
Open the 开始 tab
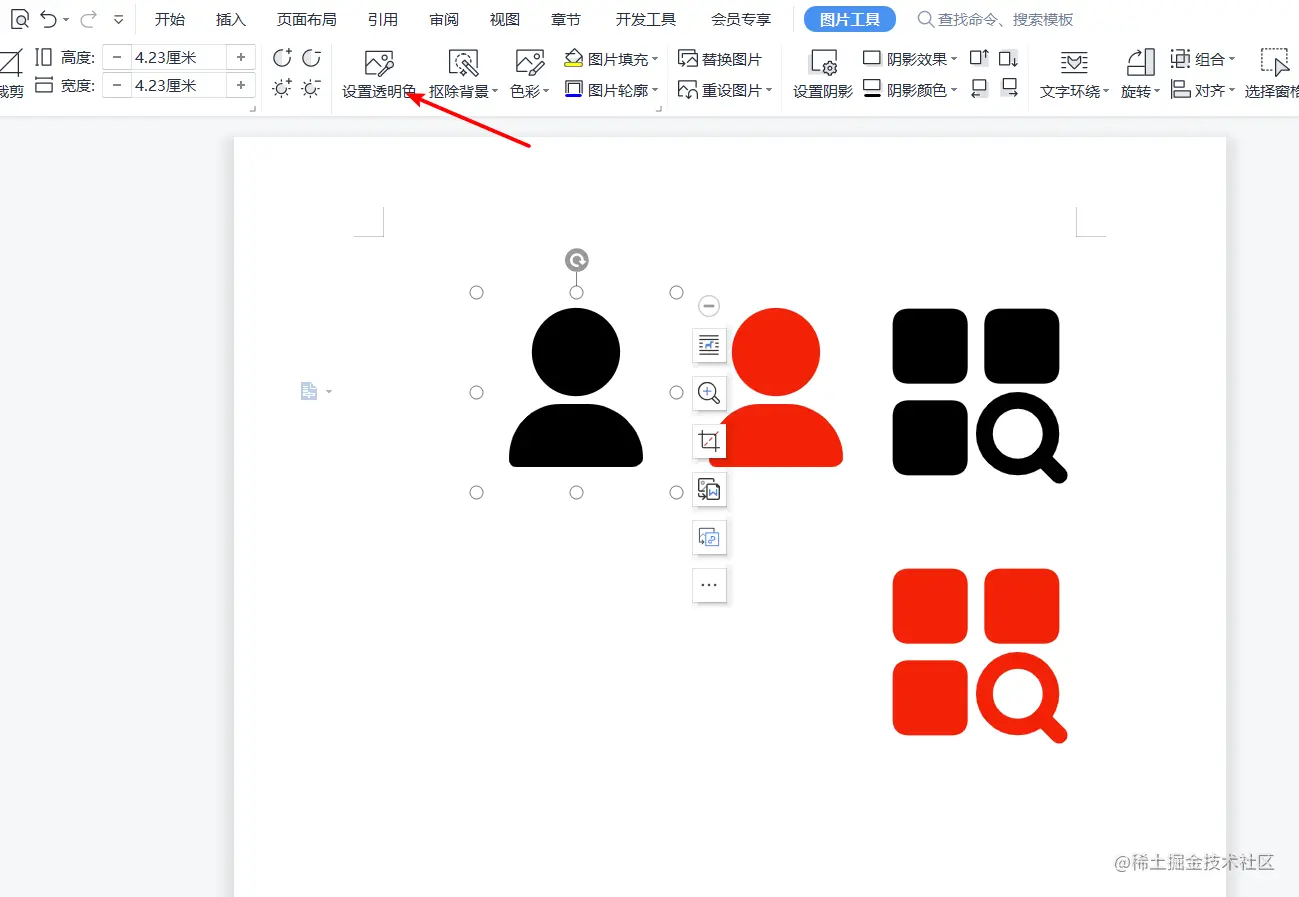[170, 20]
